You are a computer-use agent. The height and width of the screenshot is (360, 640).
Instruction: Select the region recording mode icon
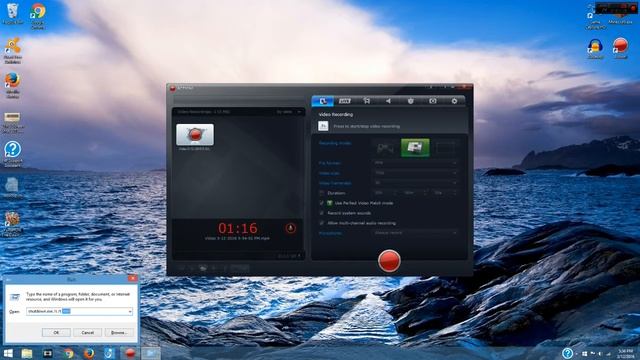coord(445,148)
